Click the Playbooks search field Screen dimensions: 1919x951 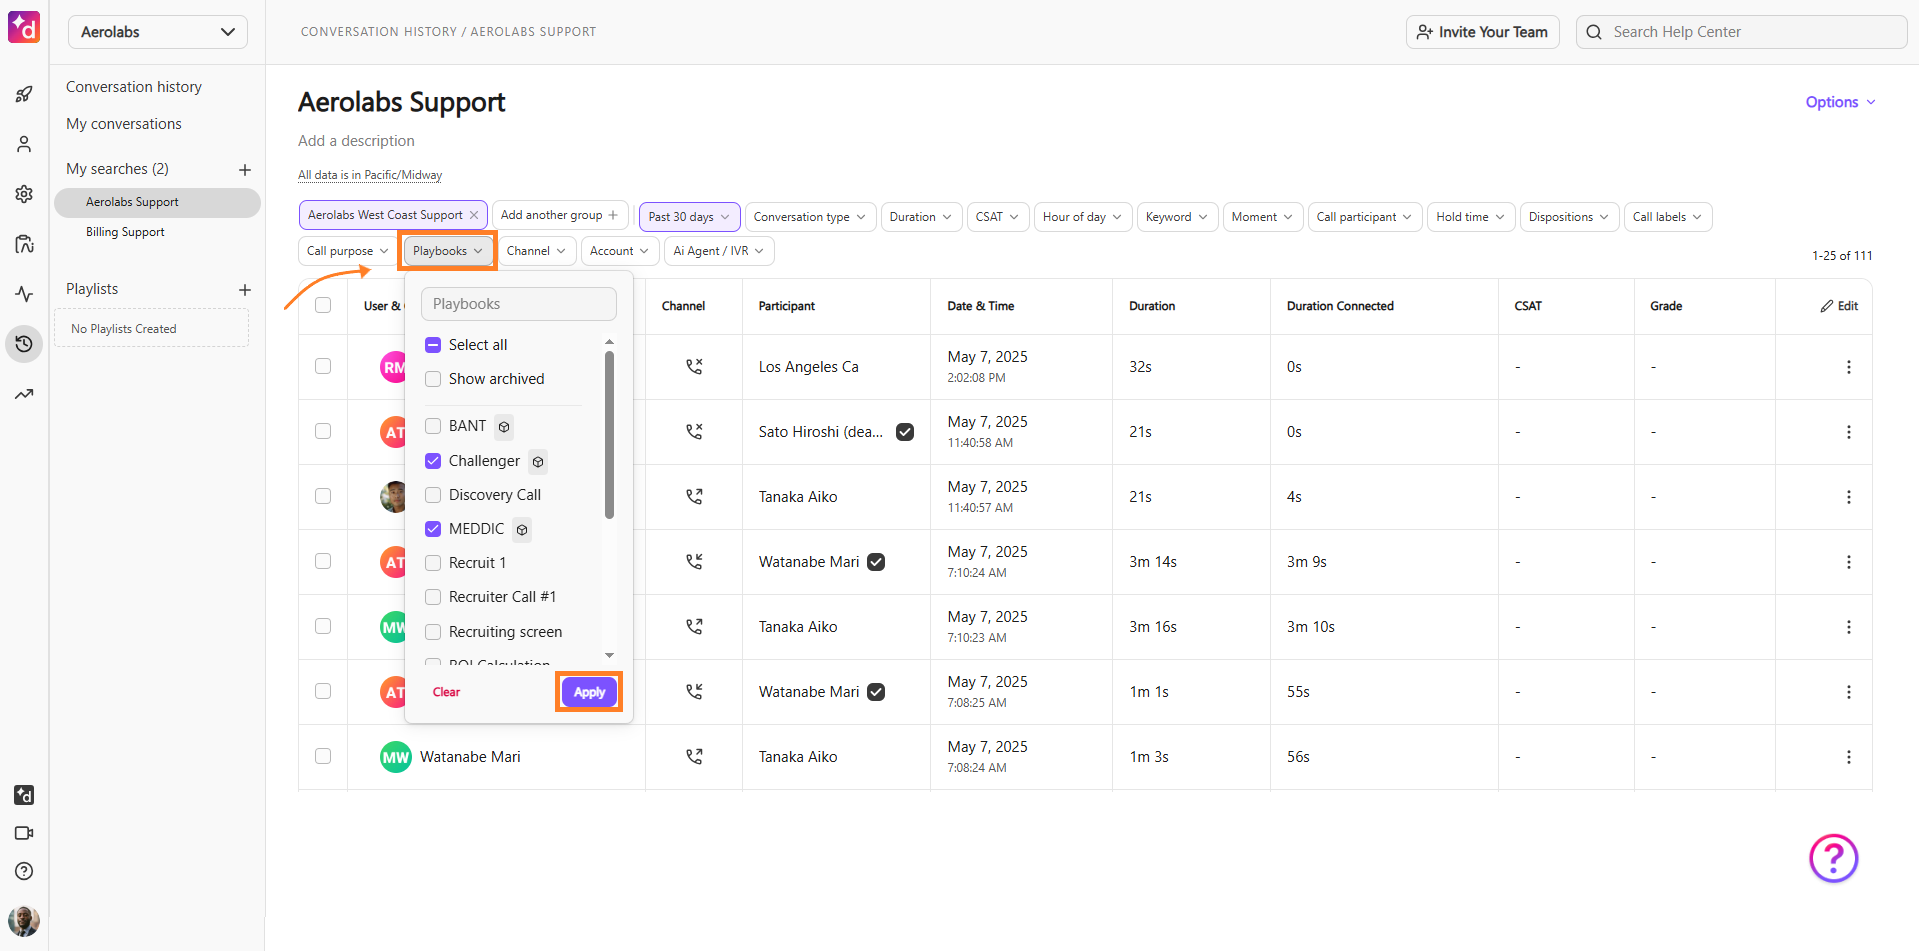519,304
